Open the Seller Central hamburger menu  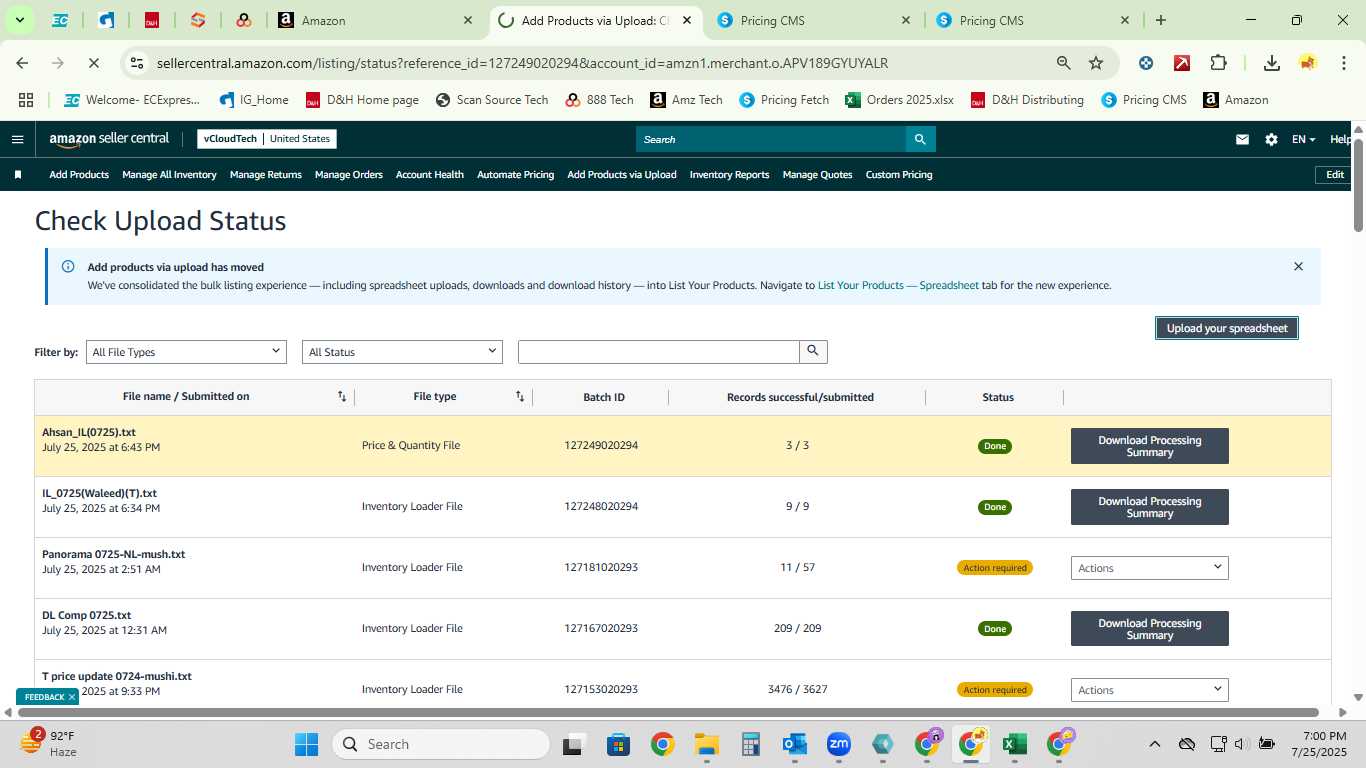tap(17, 139)
